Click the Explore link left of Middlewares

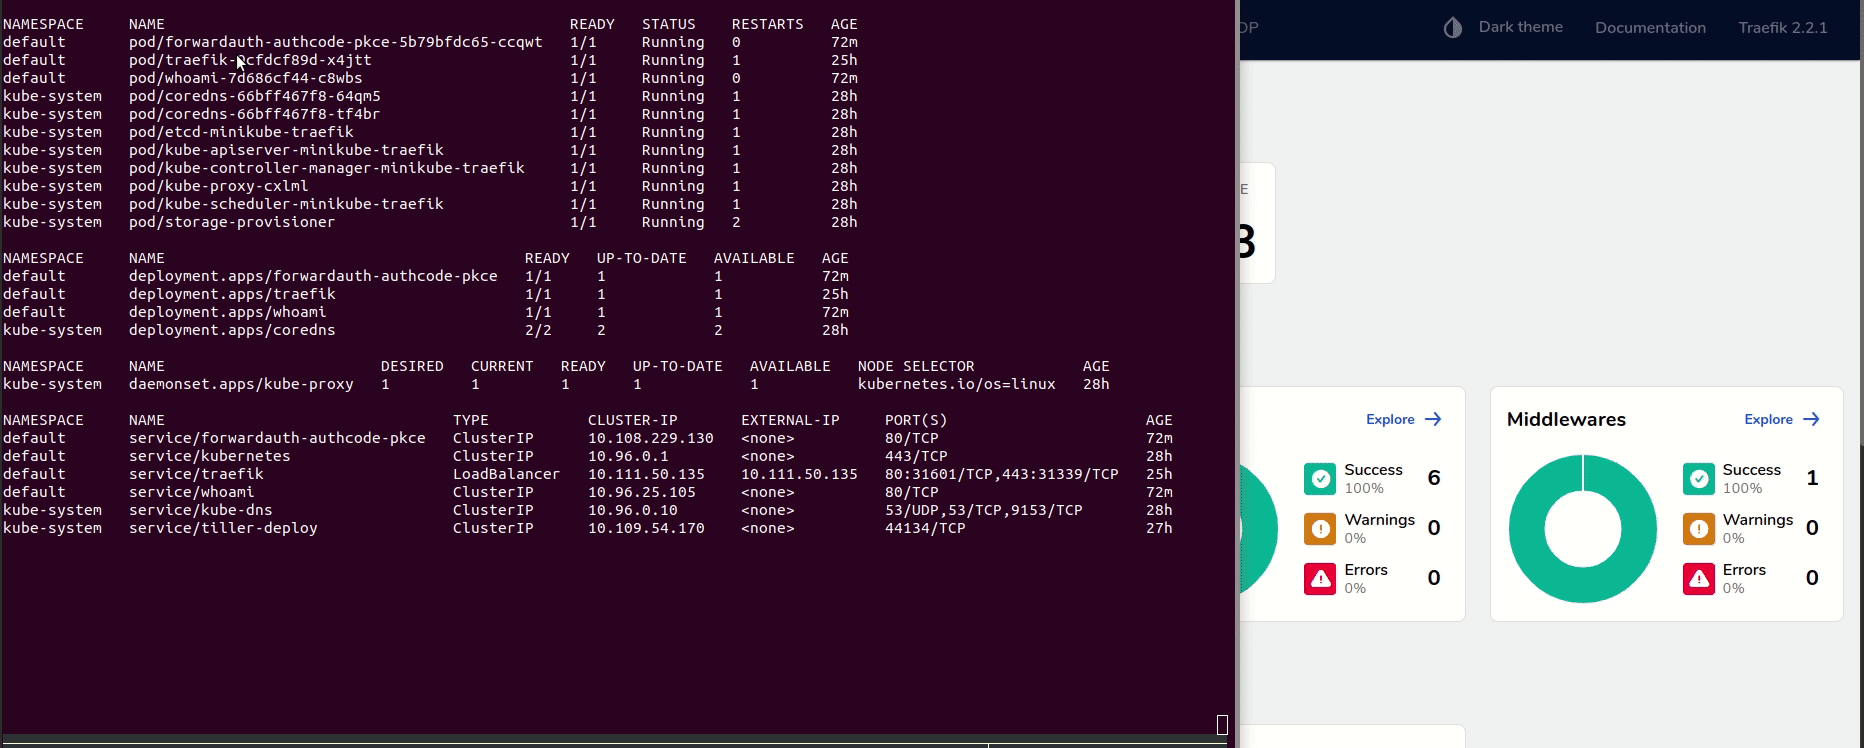[1404, 419]
